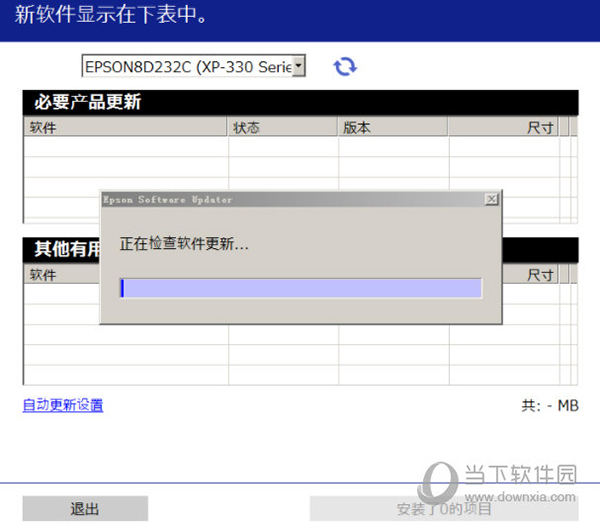600x526 pixels.
Task: Open the auto update settings link
Action: point(63,405)
